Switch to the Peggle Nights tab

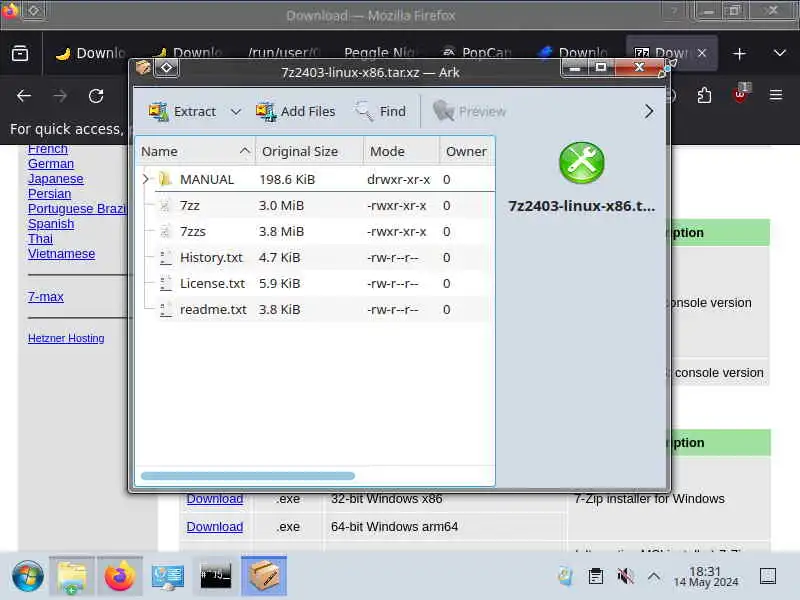pyautogui.click(x=381, y=53)
